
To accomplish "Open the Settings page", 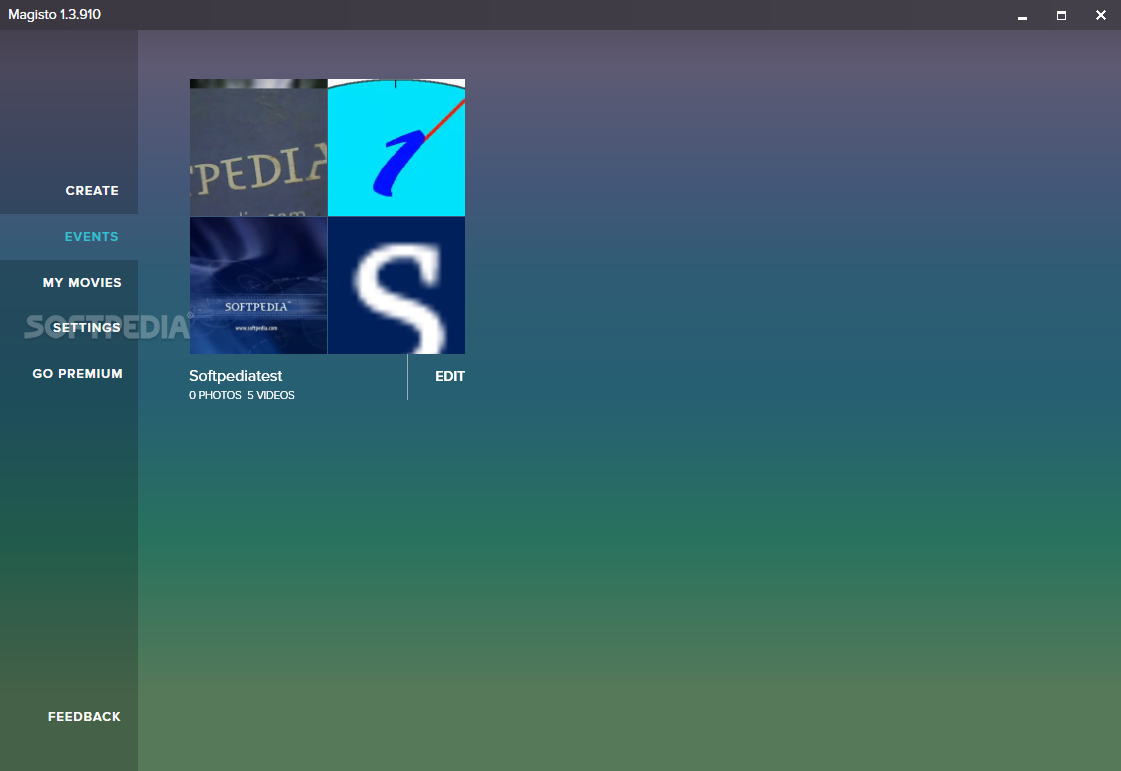I will pyautogui.click(x=86, y=328).
